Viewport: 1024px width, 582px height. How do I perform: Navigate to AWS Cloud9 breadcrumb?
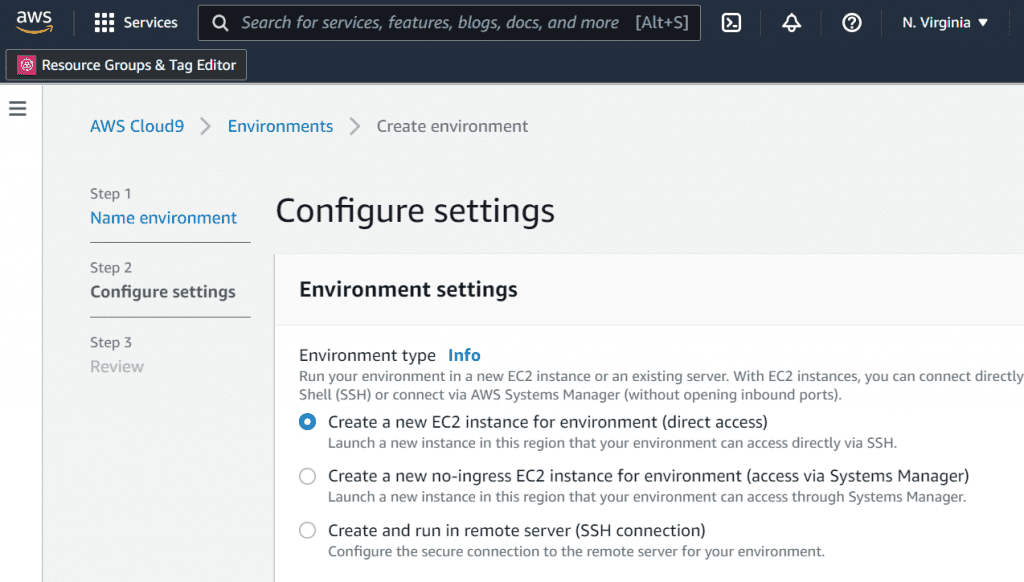(137, 126)
